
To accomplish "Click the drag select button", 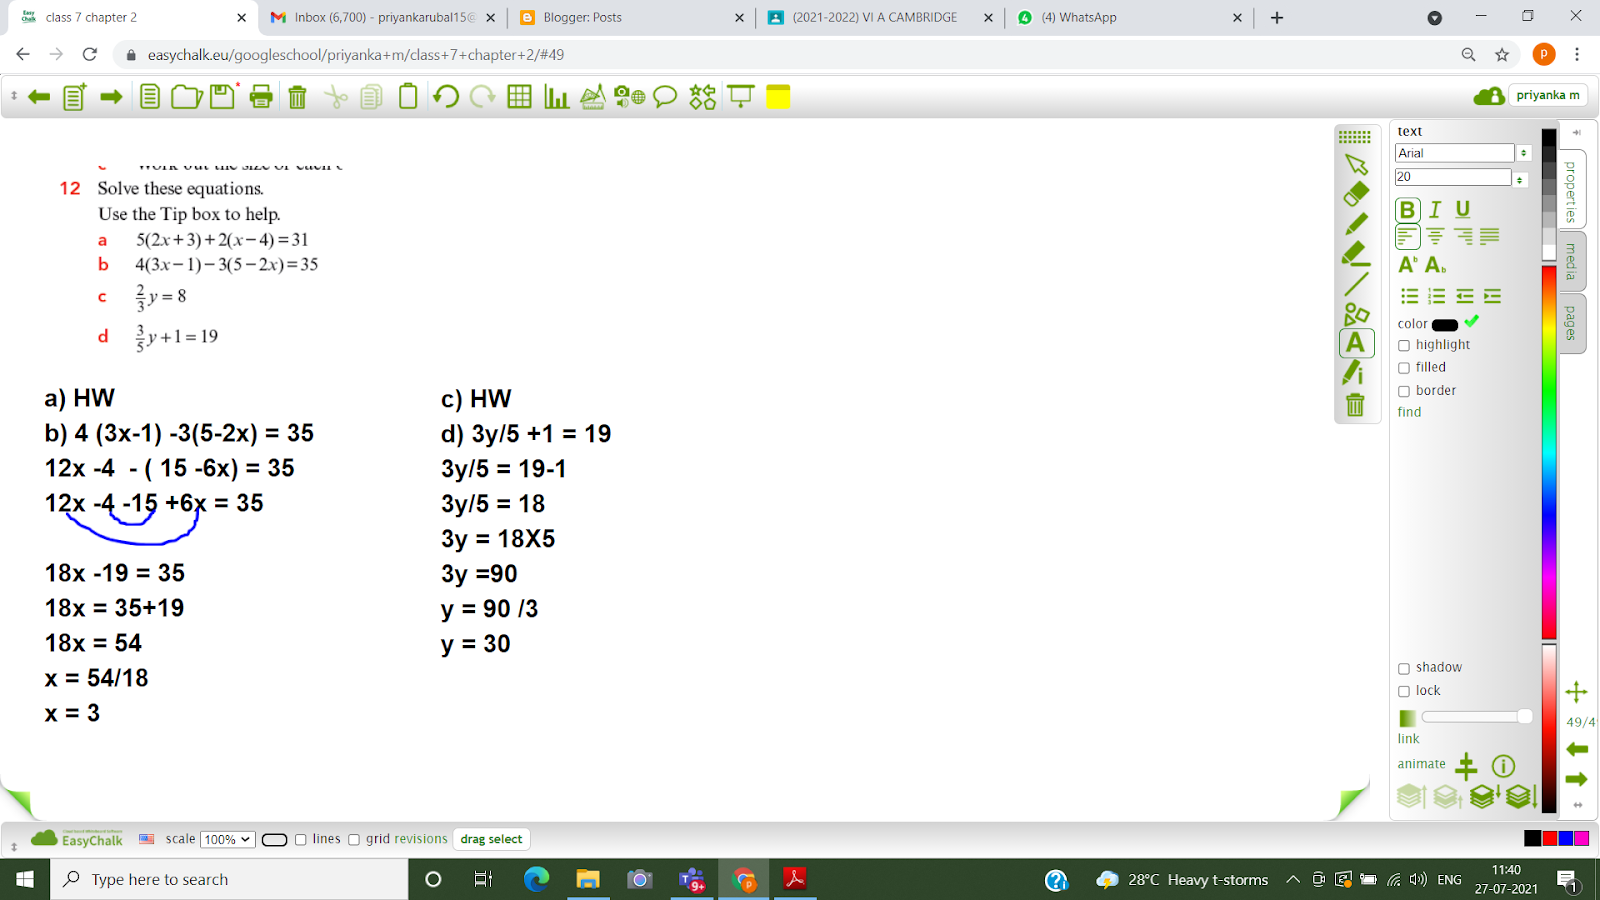I will point(491,839).
